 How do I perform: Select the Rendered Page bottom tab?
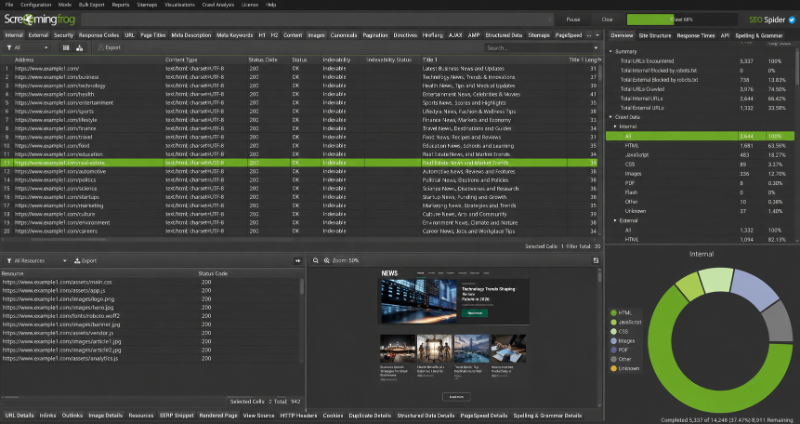tap(218, 415)
